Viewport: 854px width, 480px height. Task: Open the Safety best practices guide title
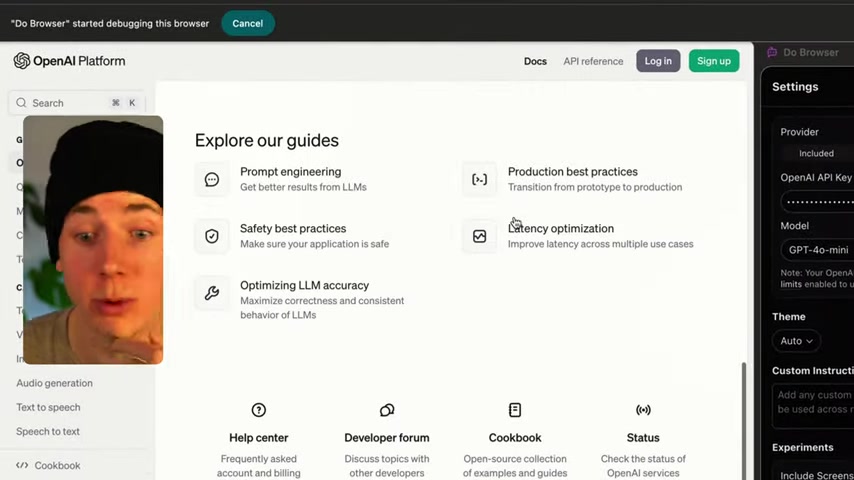click(293, 228)
